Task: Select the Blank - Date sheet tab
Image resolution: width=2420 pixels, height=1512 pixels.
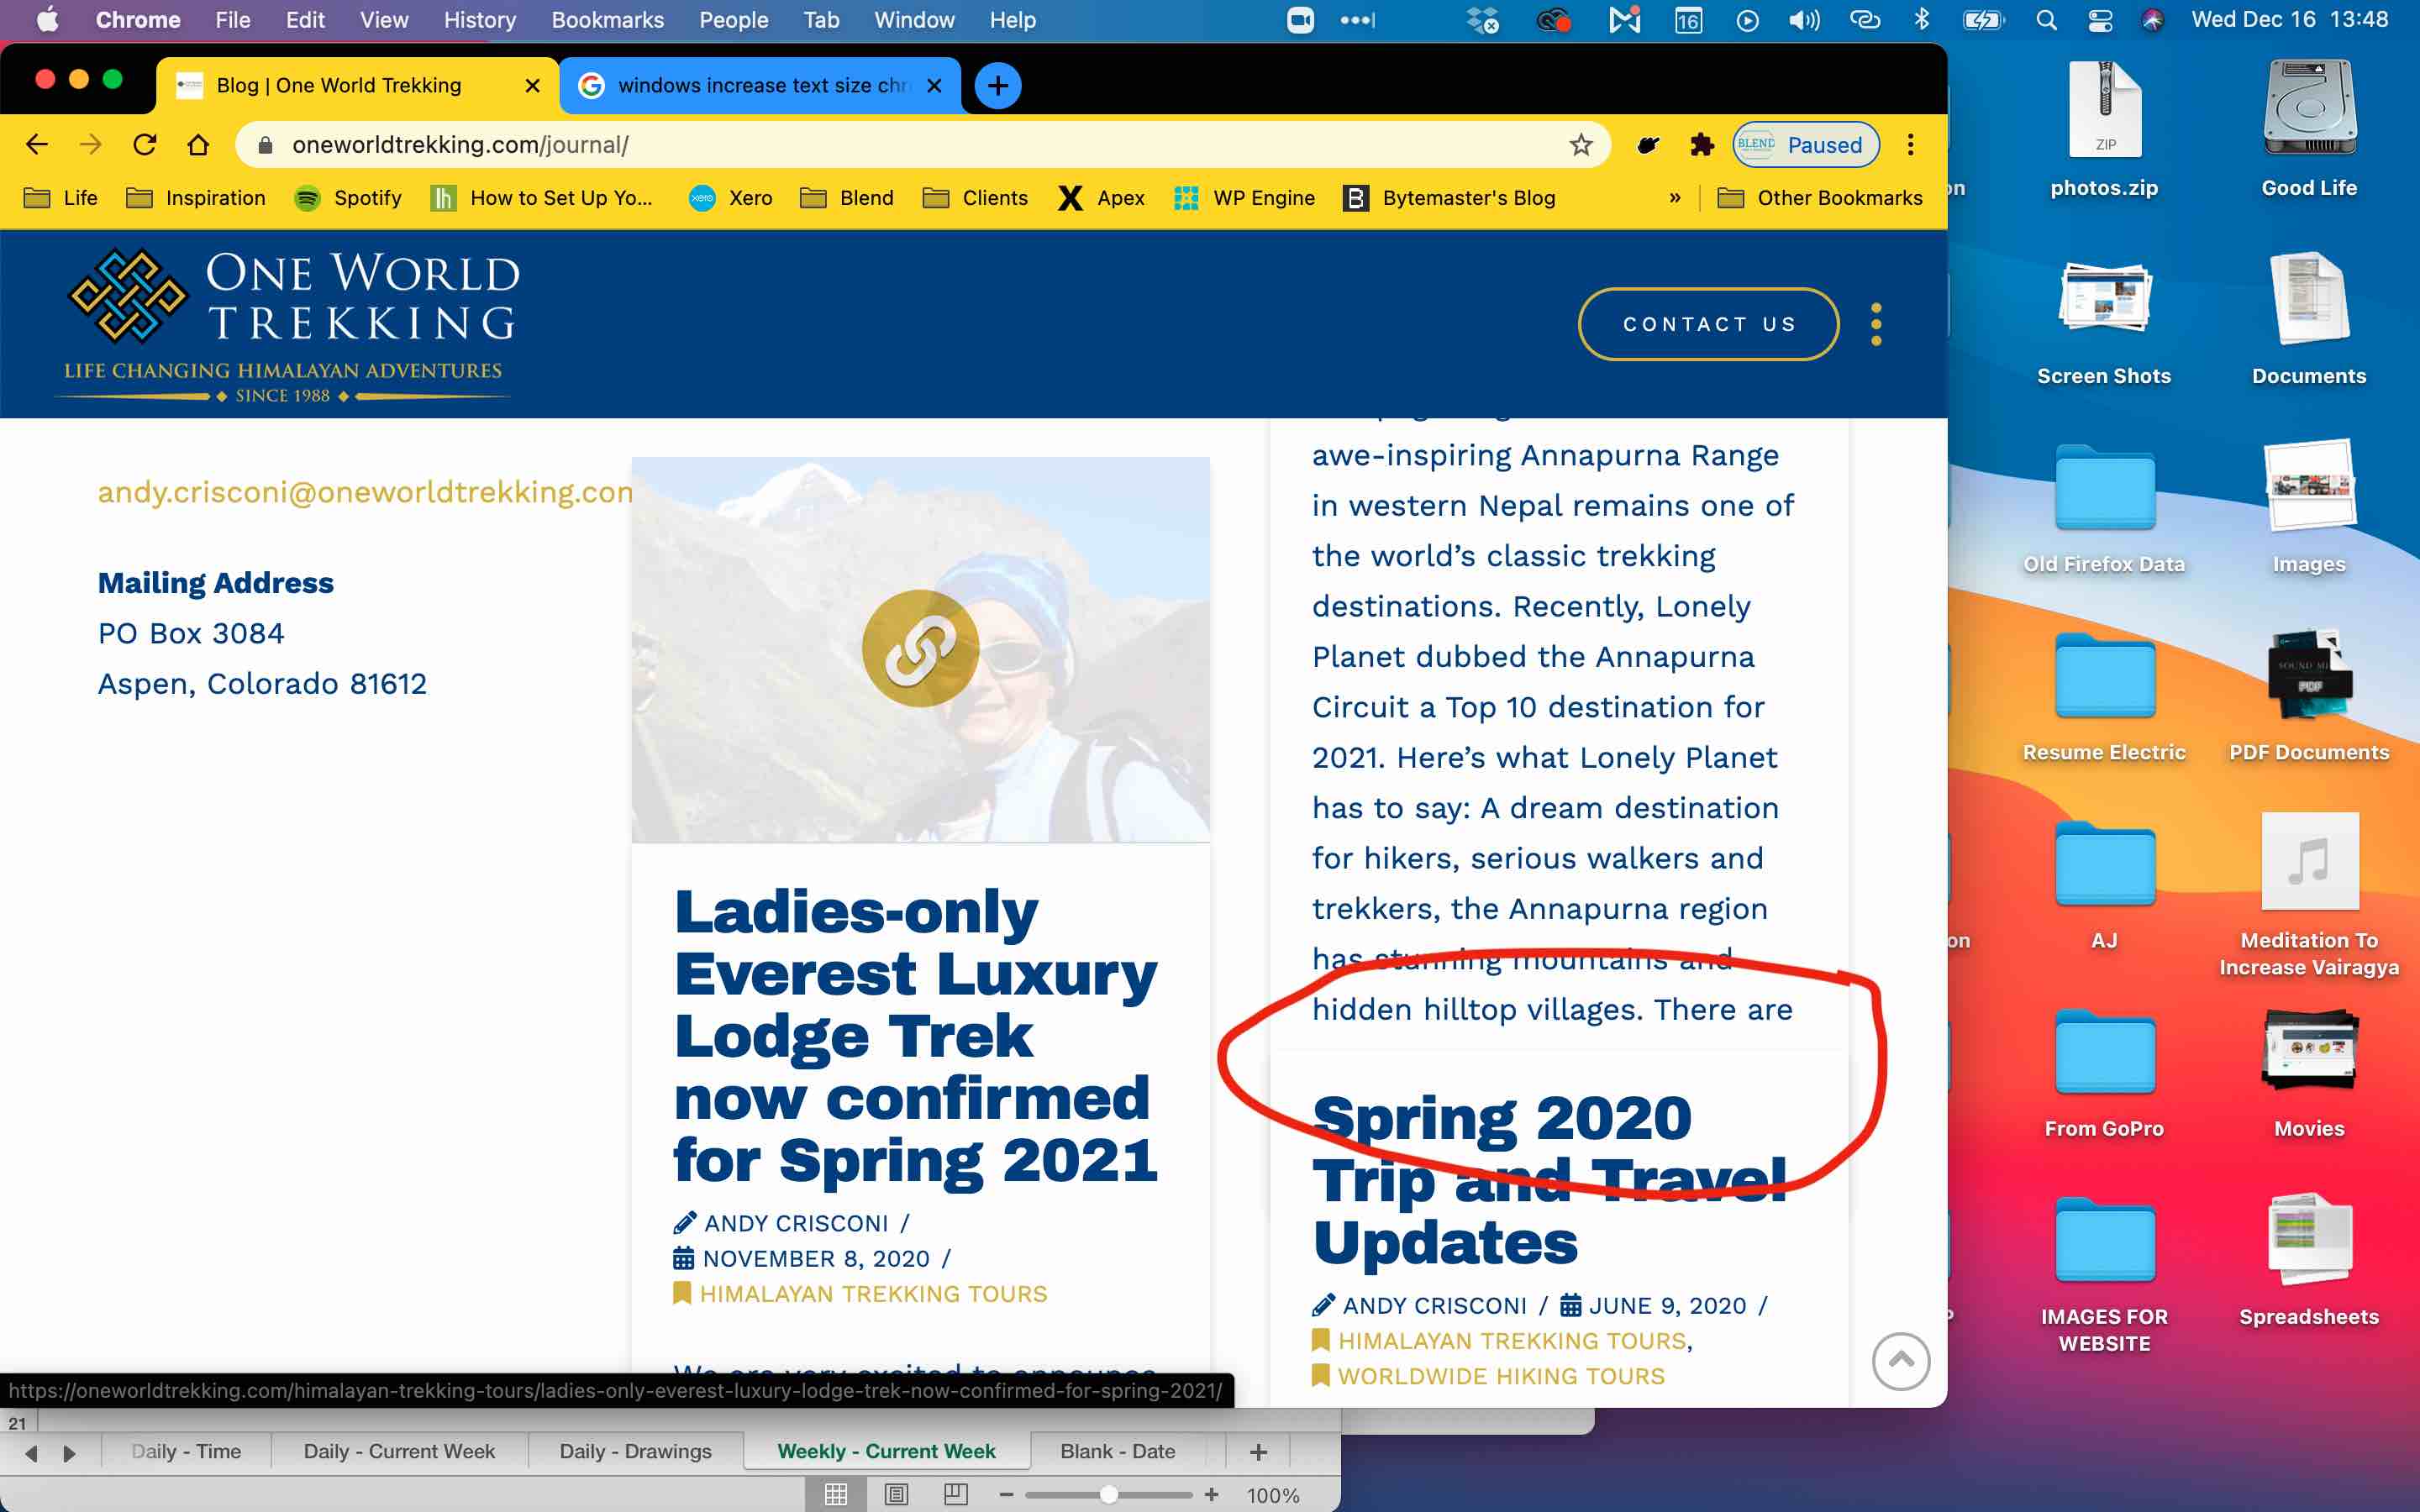Action: tap(1118, 1451)
